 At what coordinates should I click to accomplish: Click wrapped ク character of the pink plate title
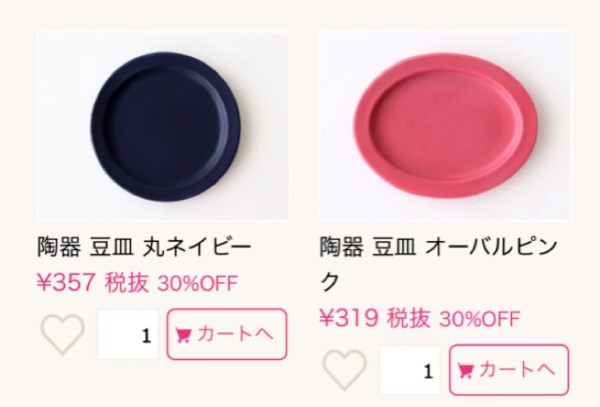click(x=330, y=282)
